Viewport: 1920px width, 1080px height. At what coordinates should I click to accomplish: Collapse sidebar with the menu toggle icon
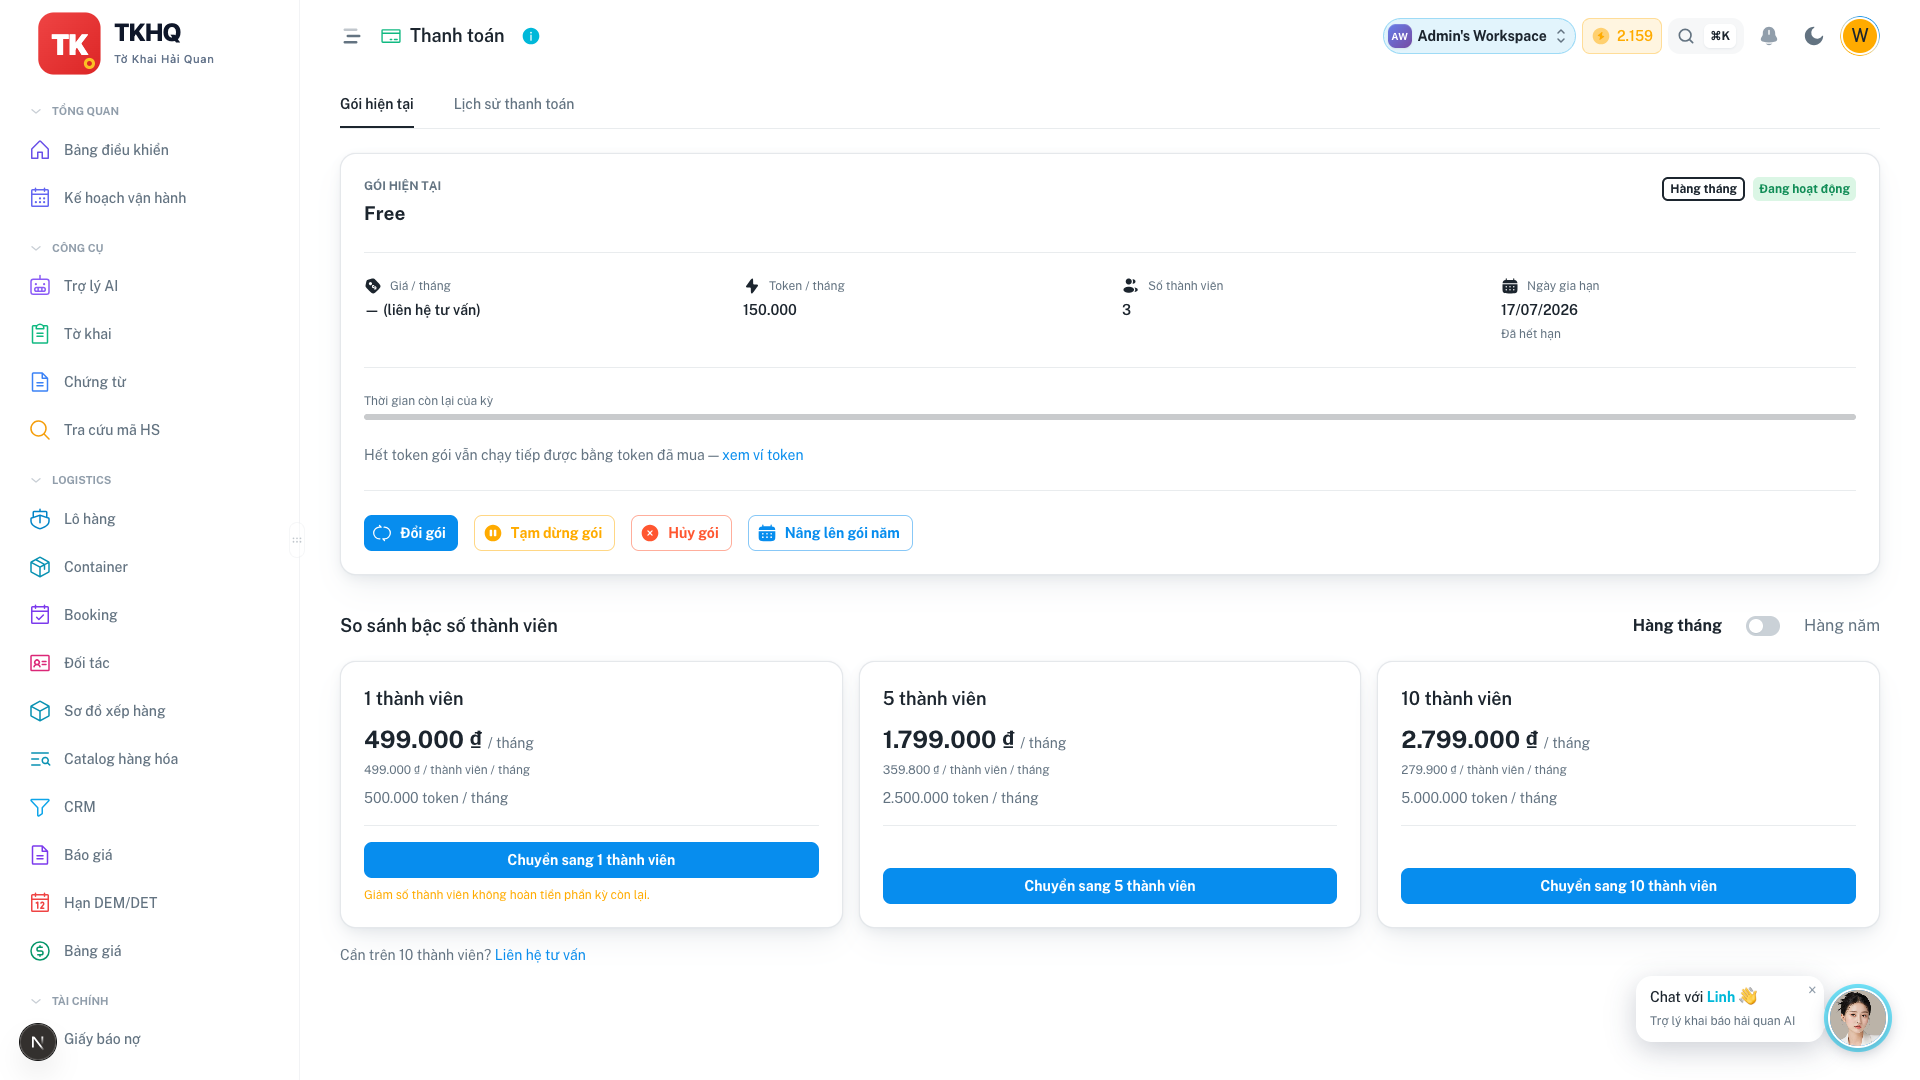pyautogui.click(x=351, y=36)
